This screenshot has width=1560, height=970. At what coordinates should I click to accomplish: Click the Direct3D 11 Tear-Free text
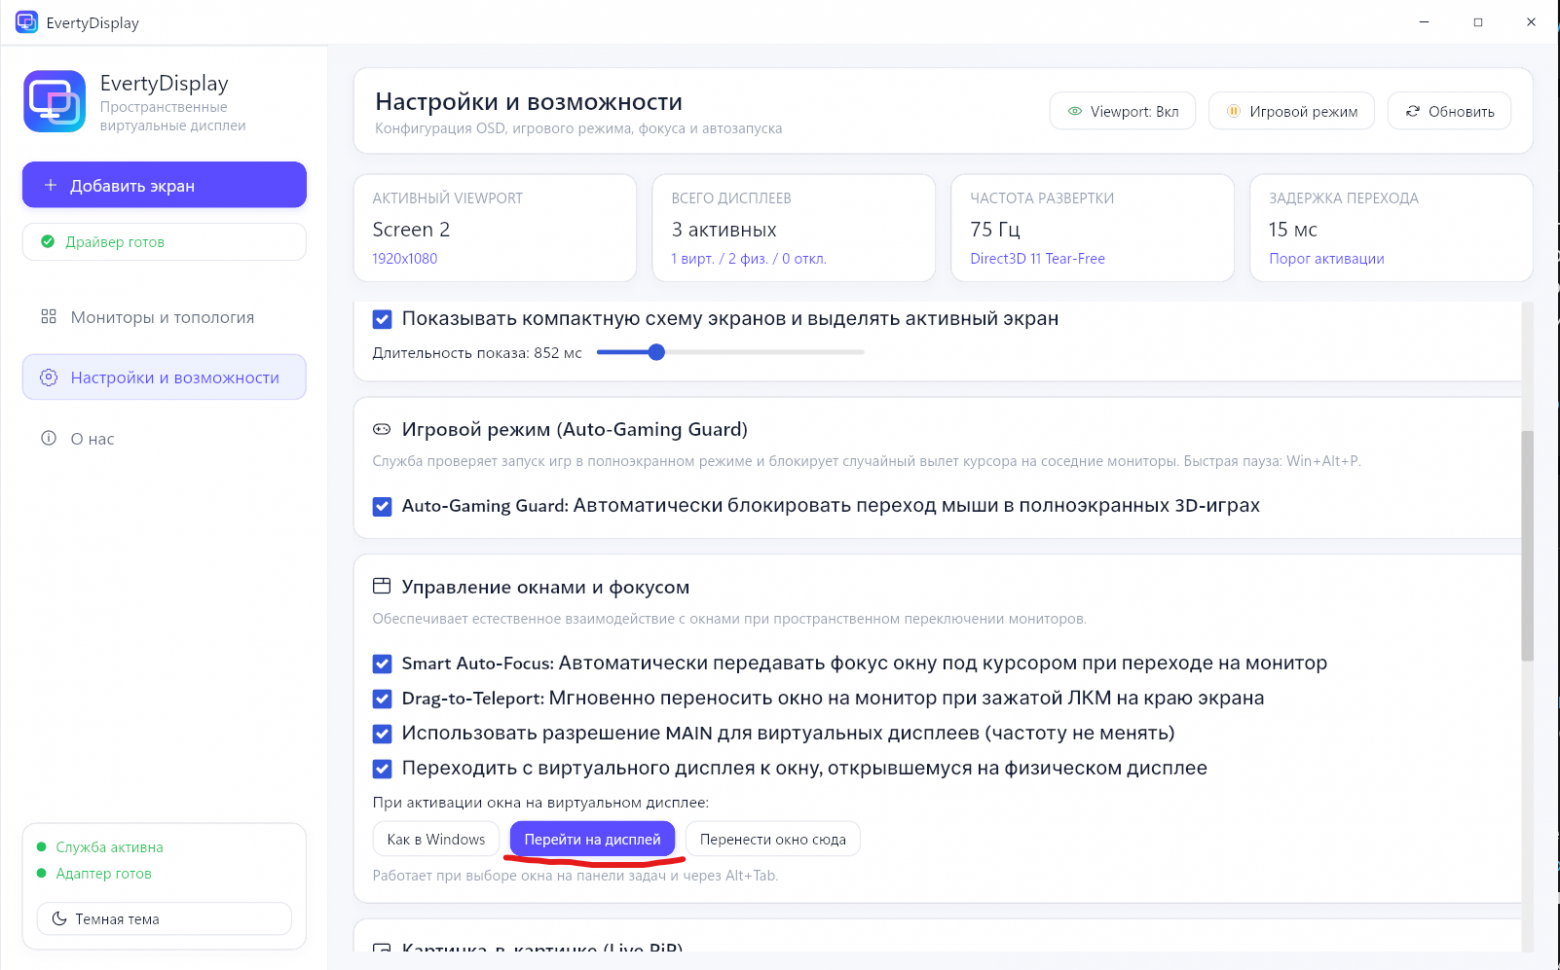tap(1037, 258)
